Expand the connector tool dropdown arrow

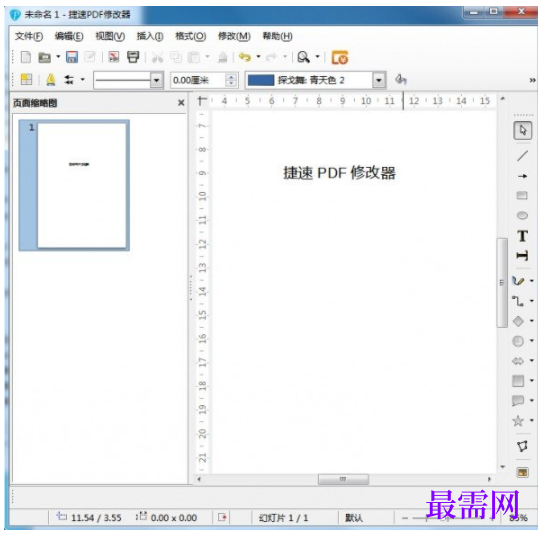(531, 301)
